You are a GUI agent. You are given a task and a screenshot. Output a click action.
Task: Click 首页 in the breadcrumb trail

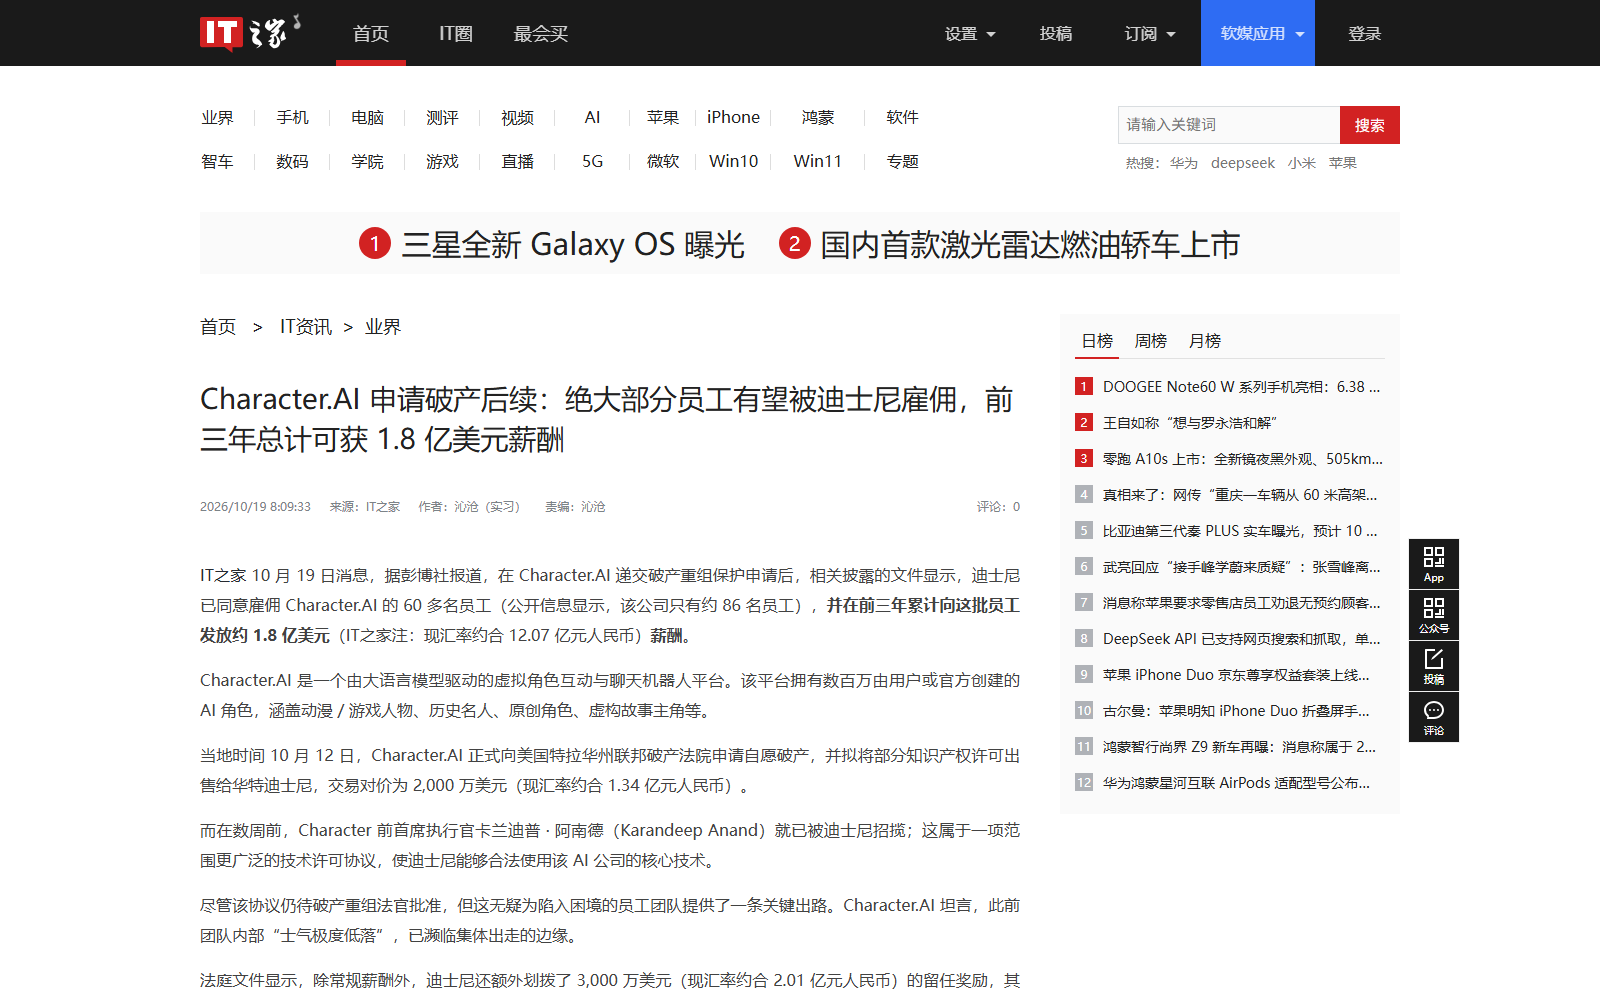tap(218, 327)
